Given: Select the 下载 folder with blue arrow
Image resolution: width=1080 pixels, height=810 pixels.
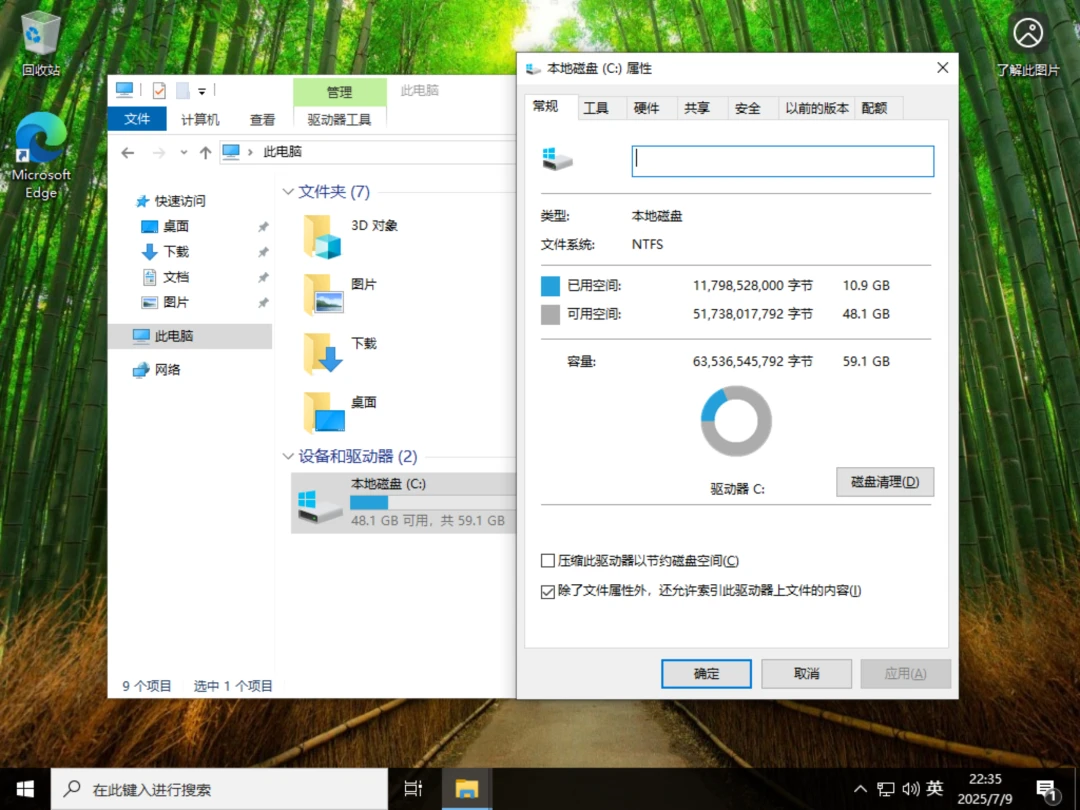Looking at the screenshot, I should 323,353.
